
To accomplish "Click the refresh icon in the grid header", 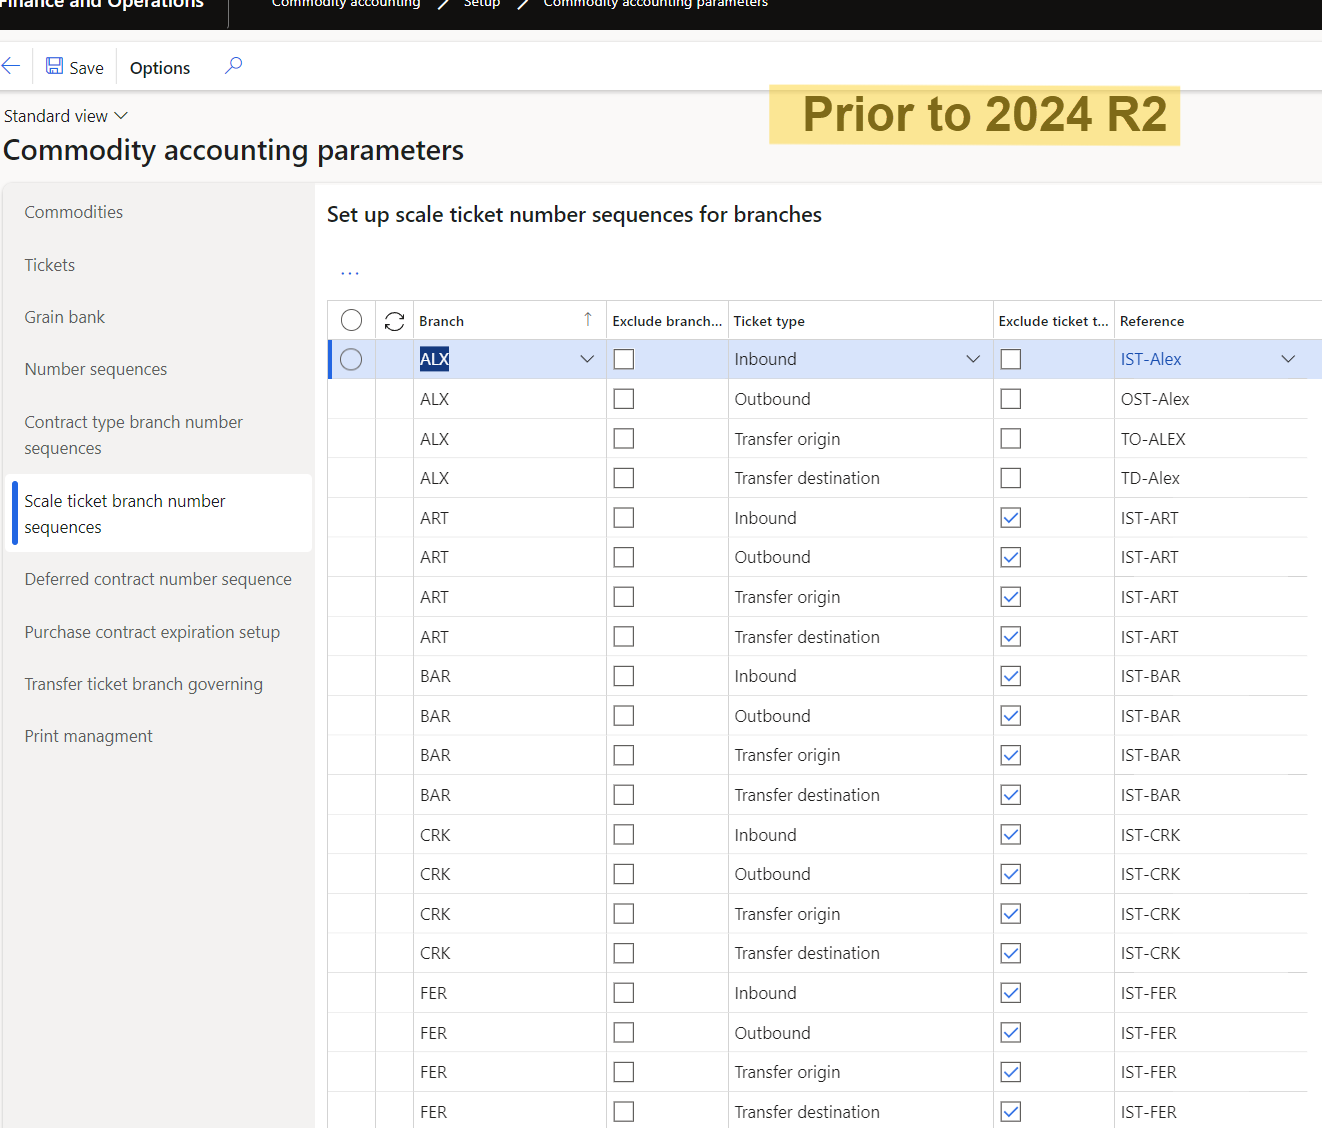I will [394, 320].
